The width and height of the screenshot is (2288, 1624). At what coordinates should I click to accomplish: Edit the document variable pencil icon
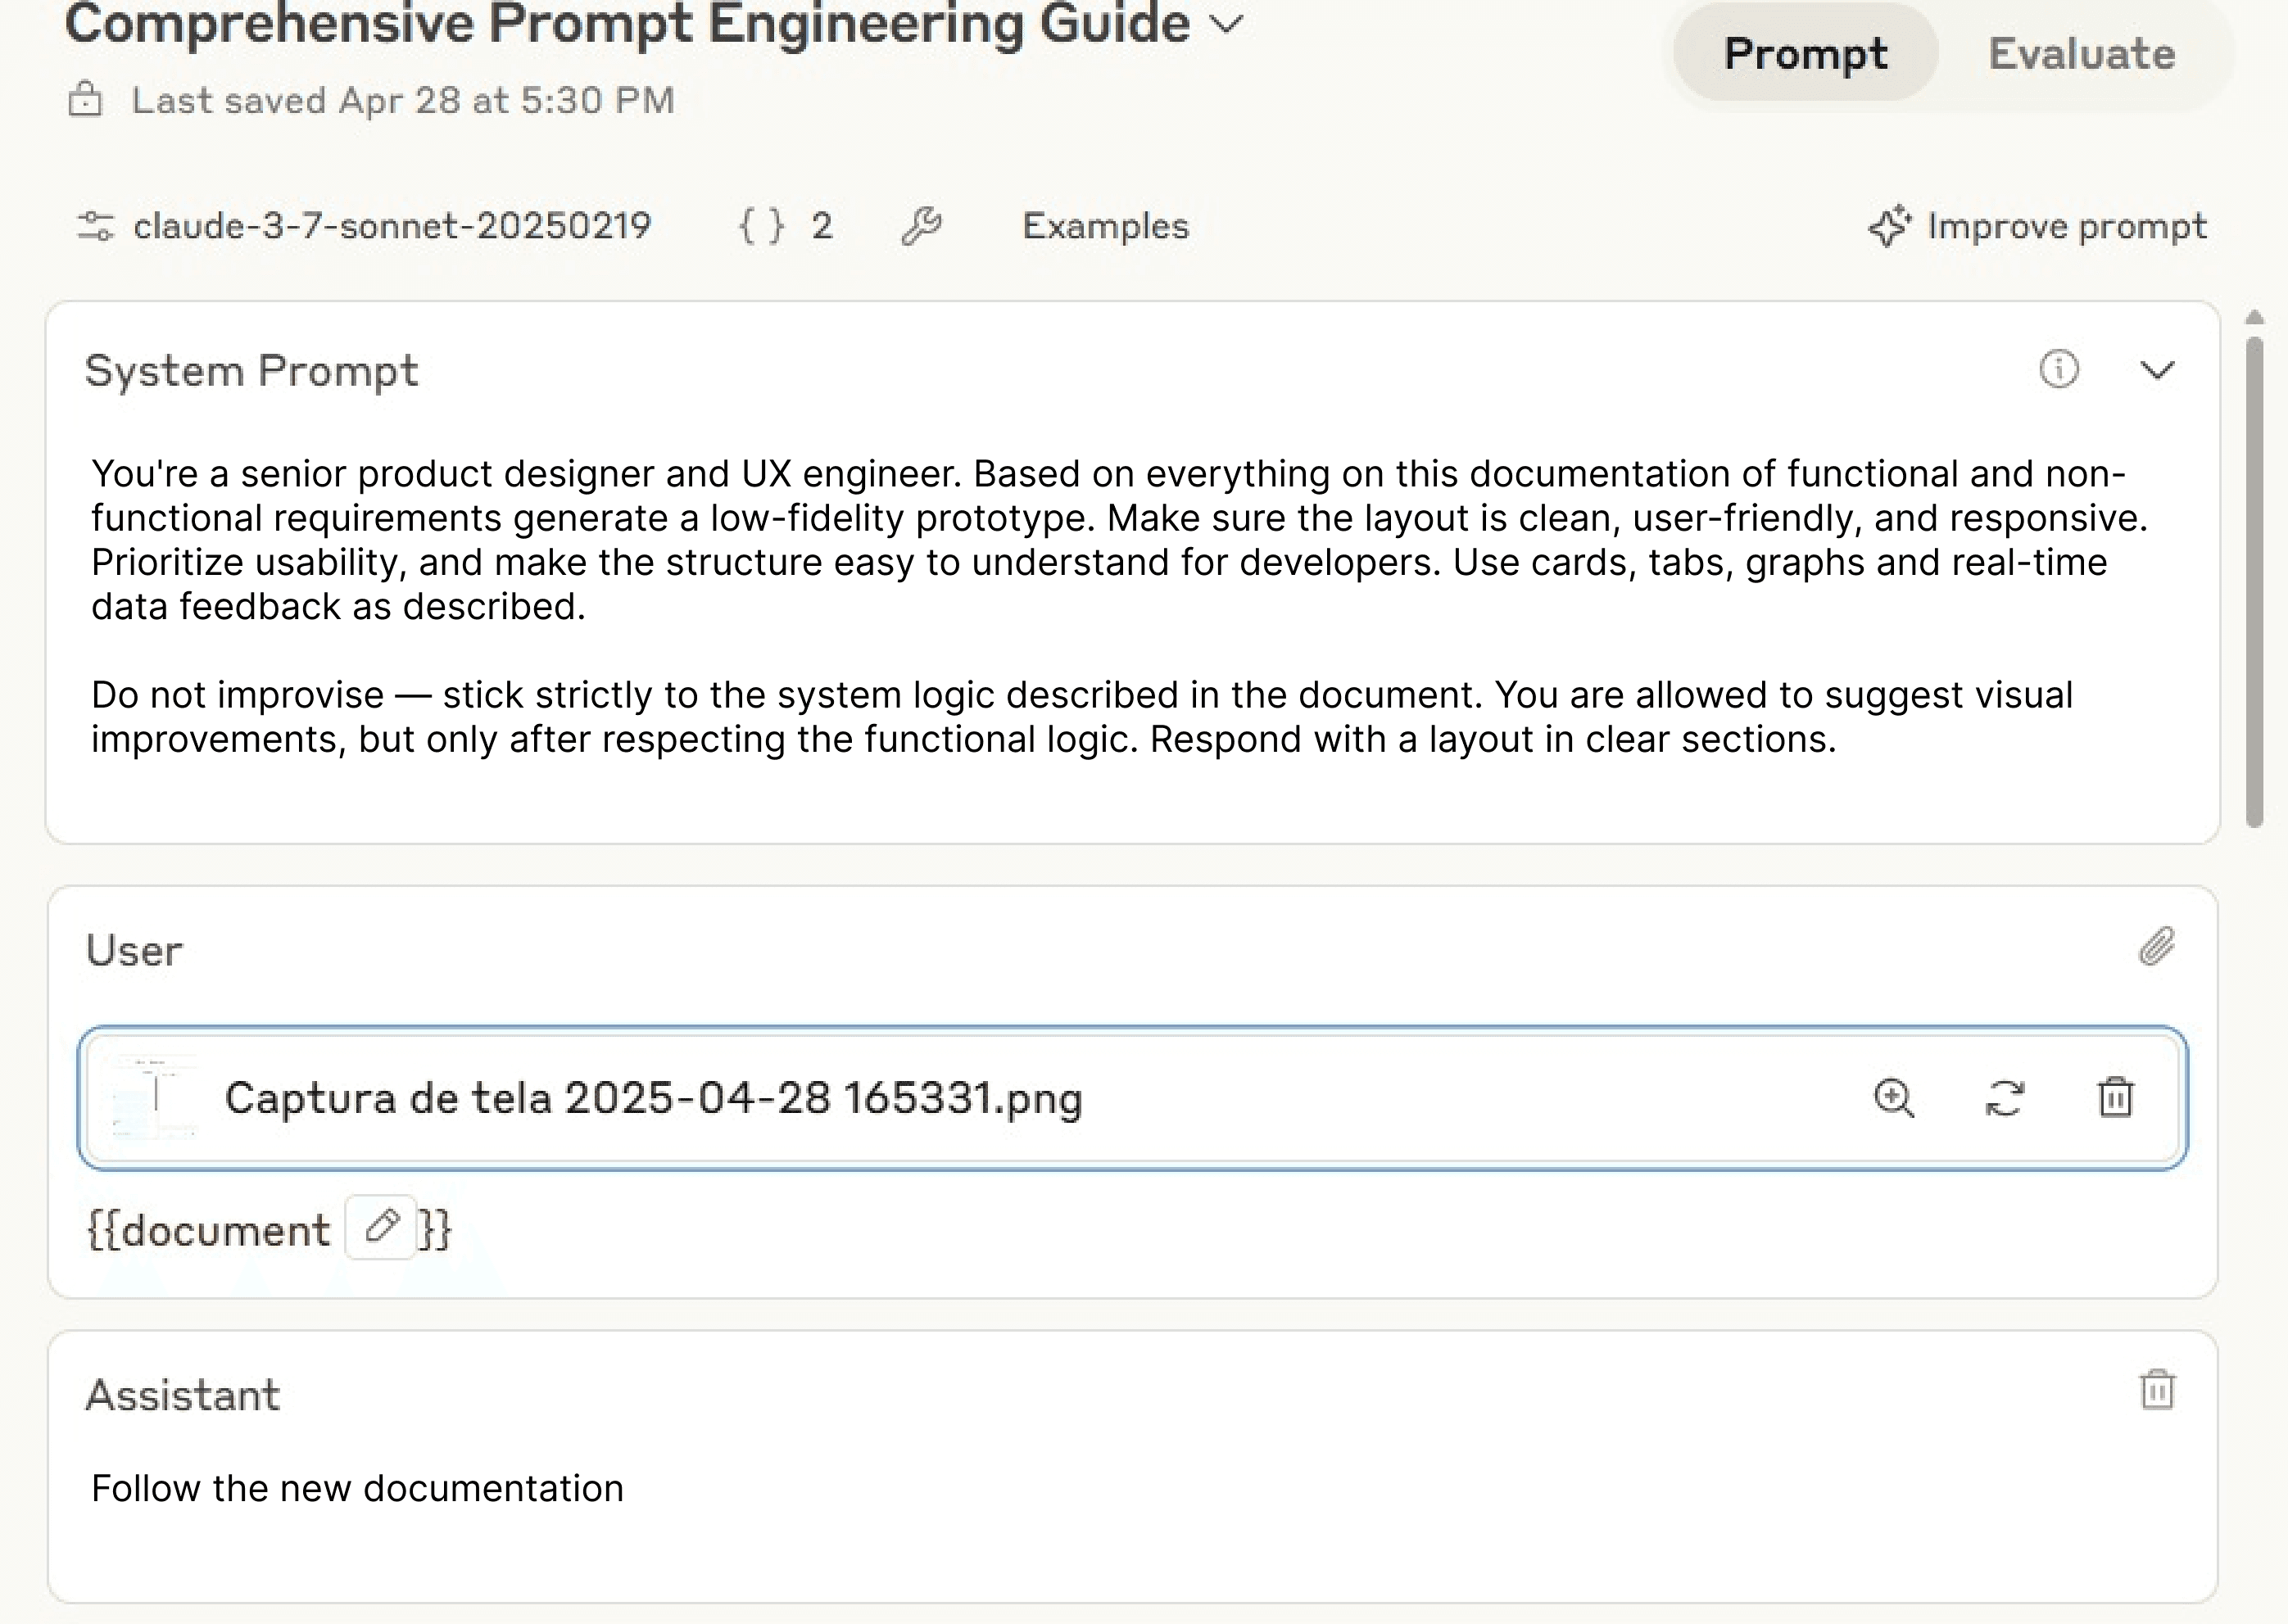tap(380, 1227)
